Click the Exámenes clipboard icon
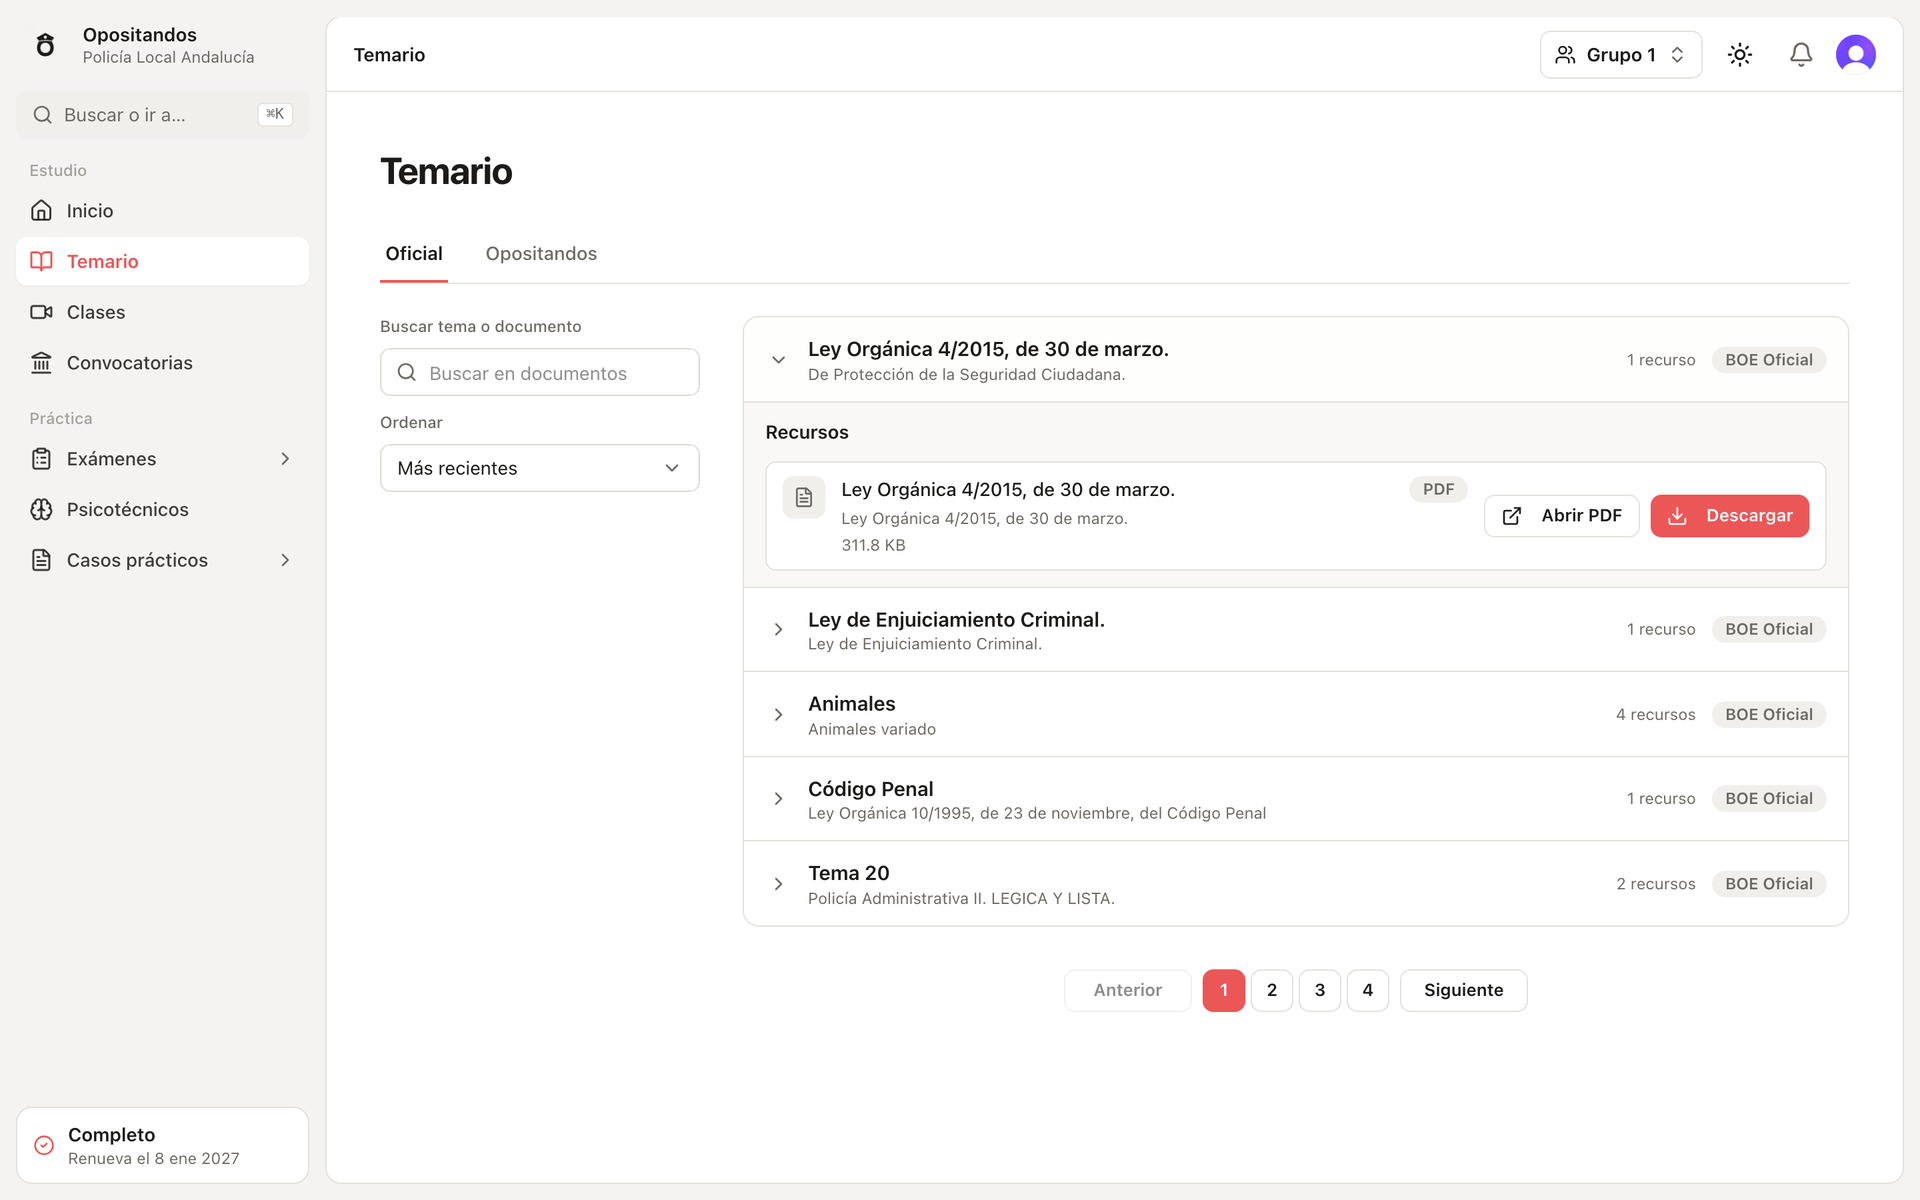 click(x=41, y=459)
